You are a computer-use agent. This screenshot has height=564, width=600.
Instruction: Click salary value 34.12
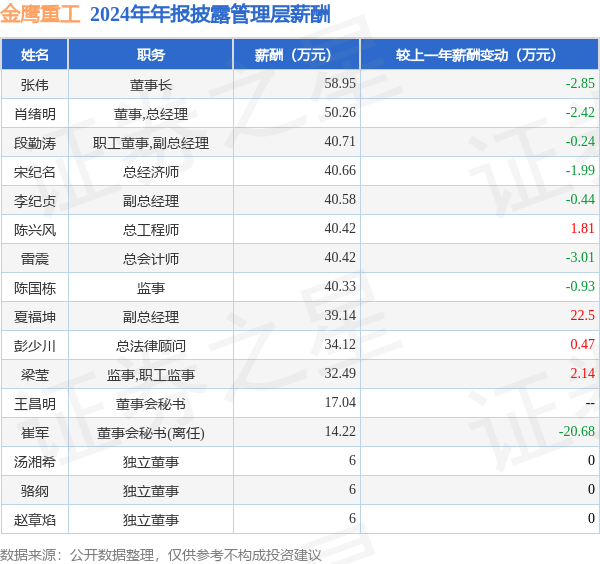click(340, 345)
